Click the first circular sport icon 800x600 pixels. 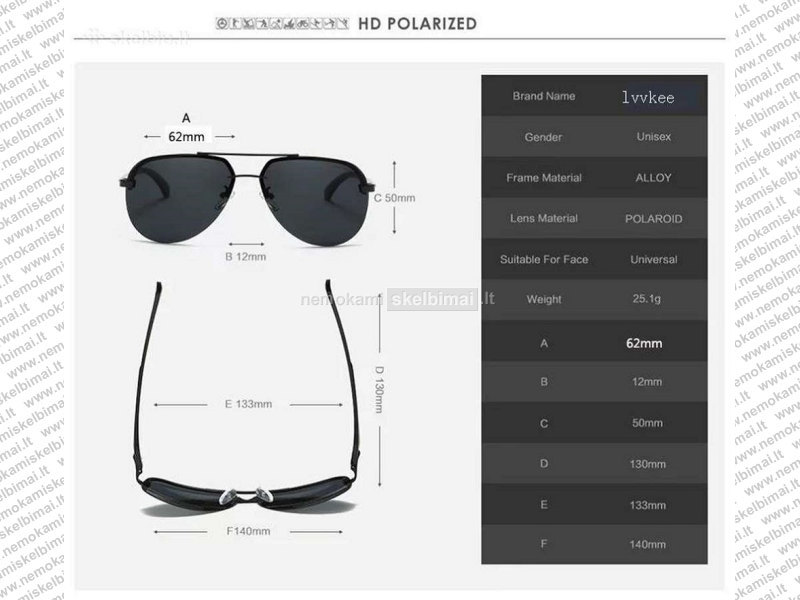coord(221,23)
